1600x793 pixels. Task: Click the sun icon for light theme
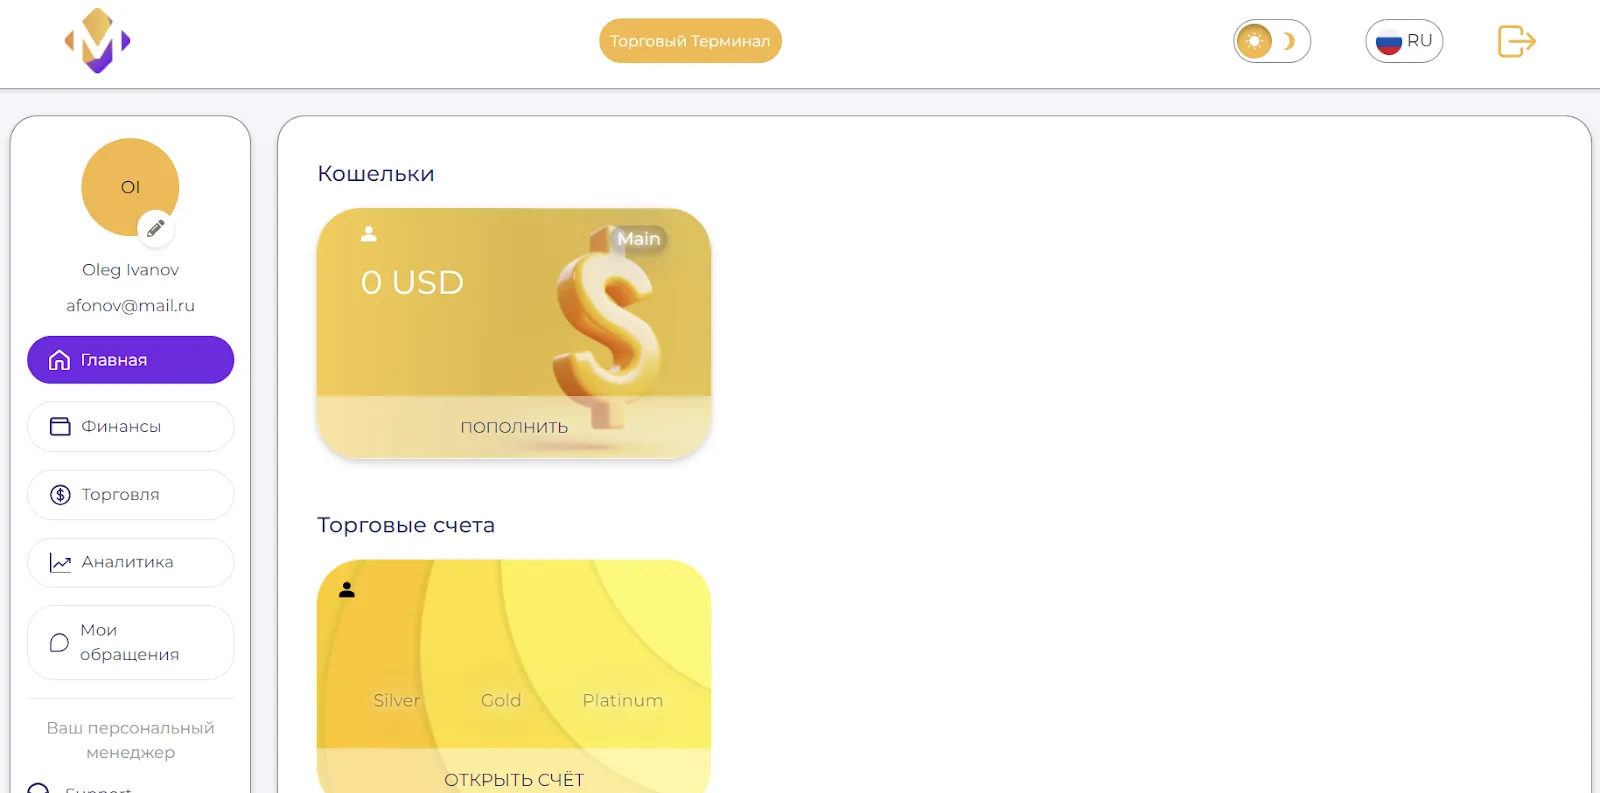[1254, 41]
